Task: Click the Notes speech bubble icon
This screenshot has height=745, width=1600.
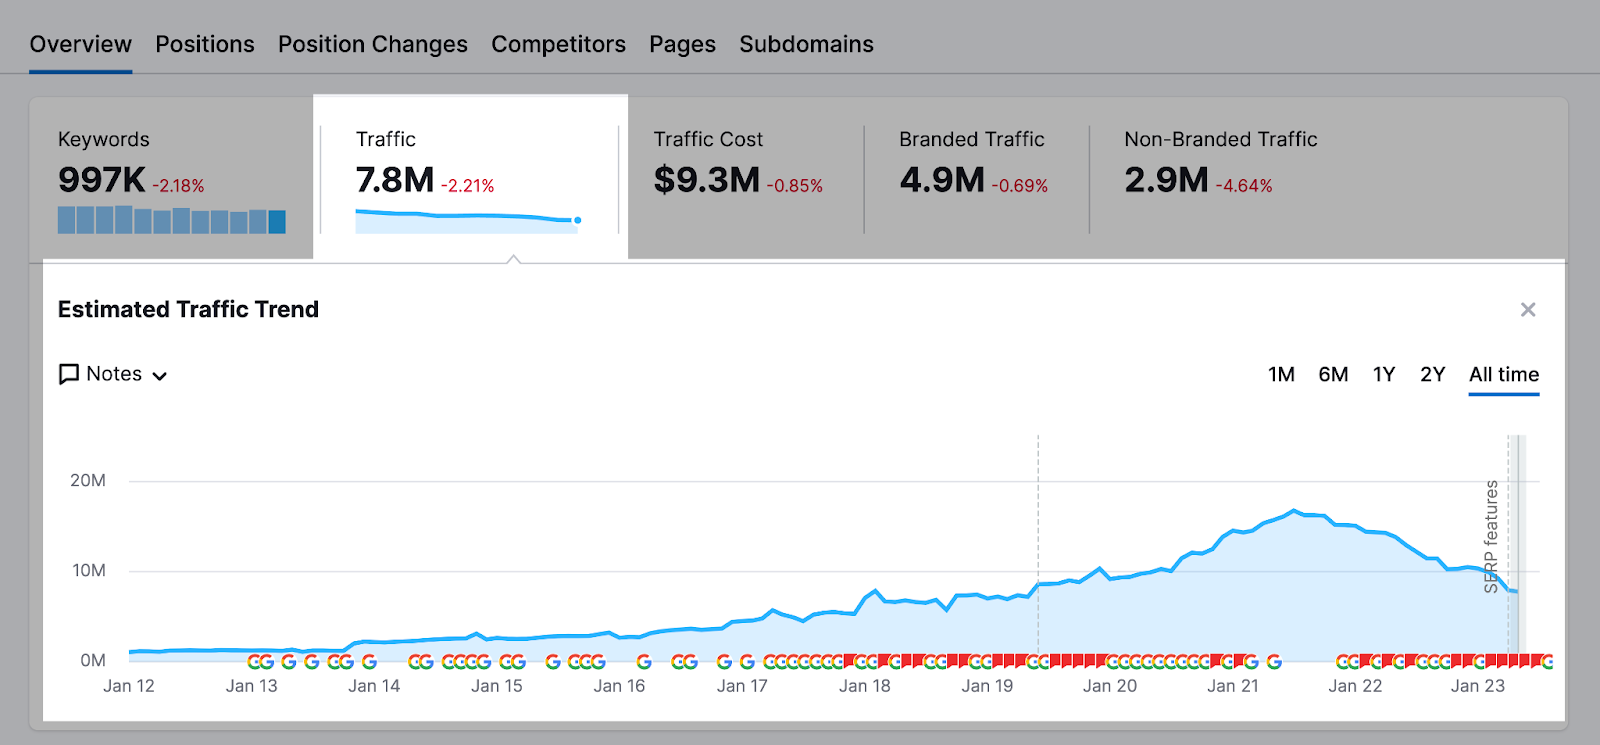Action: (x=69, y=374)
